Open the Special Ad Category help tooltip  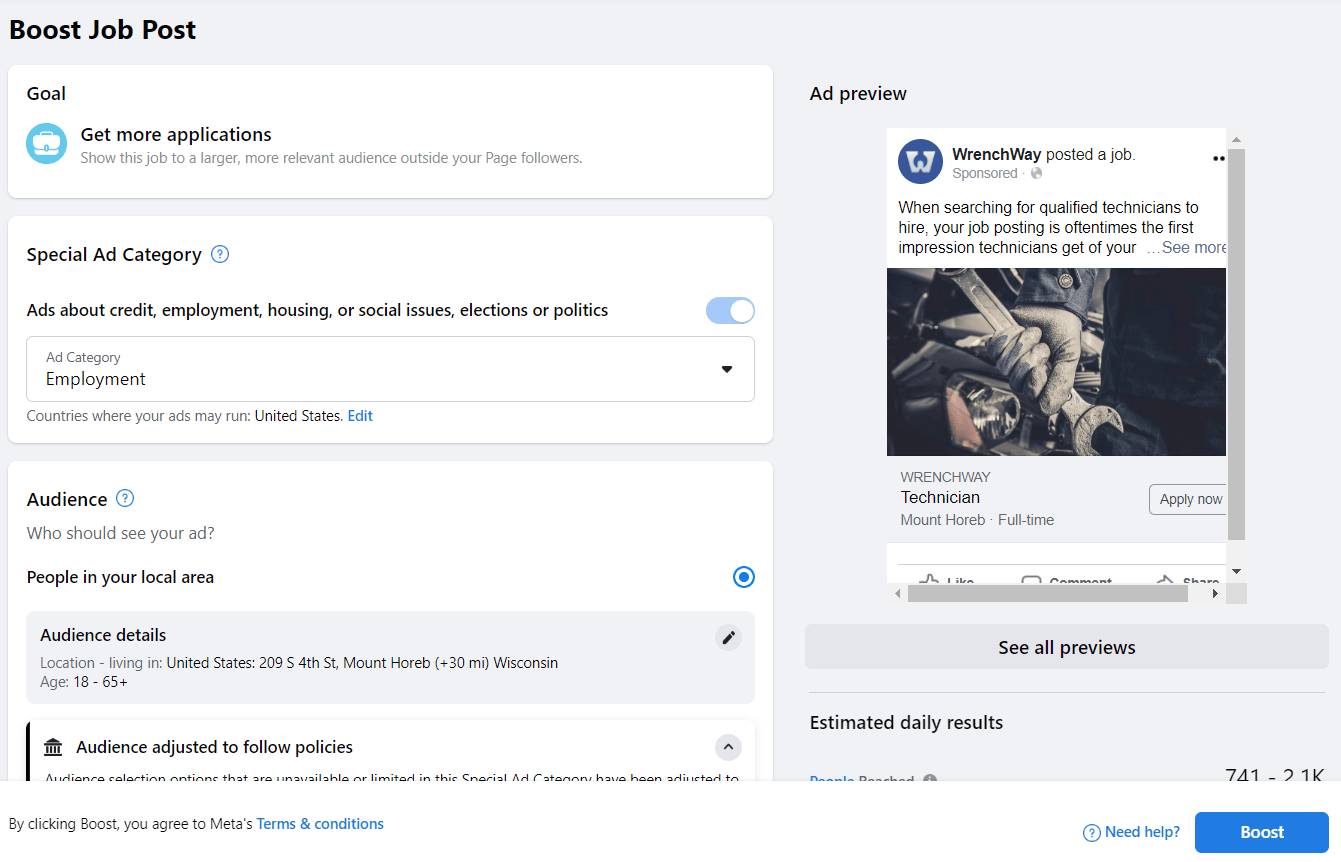coord(219,254)
